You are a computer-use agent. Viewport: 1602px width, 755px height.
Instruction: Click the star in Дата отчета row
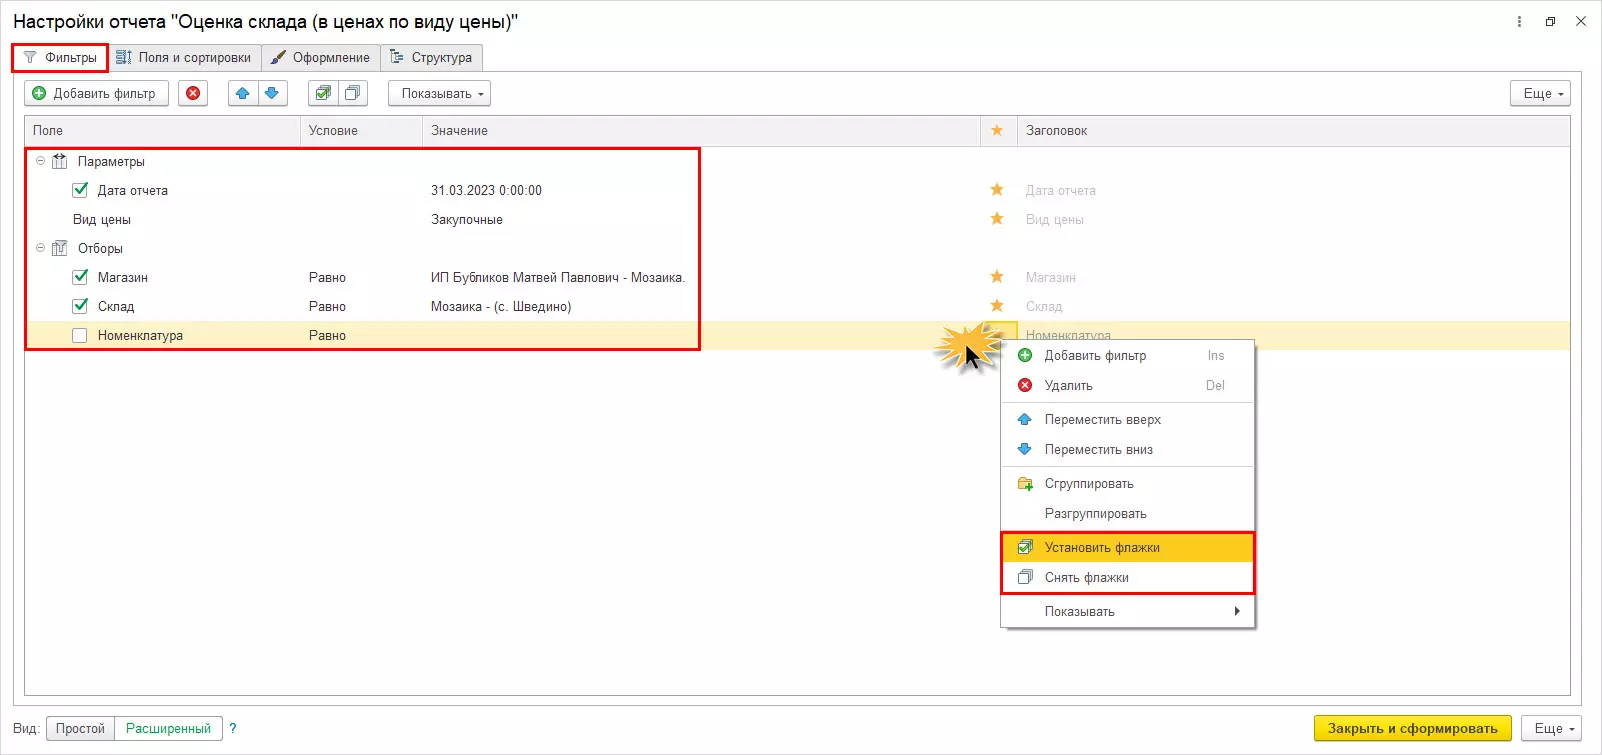click(997, 190)
